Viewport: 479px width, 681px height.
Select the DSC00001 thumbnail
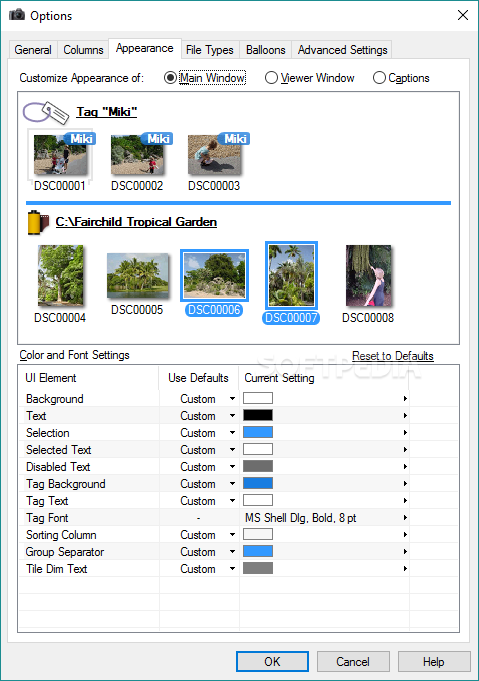(60, 155)
